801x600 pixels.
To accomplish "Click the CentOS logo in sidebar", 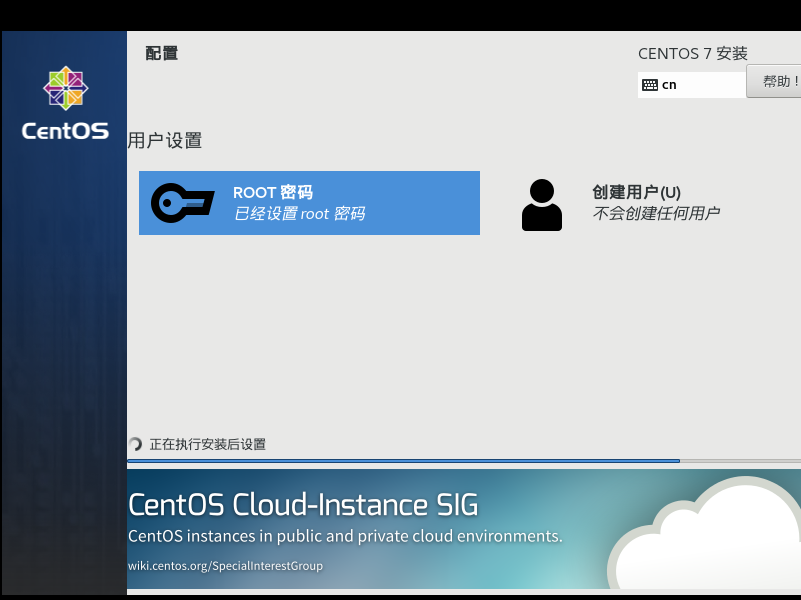I will (x=65, y=88).
